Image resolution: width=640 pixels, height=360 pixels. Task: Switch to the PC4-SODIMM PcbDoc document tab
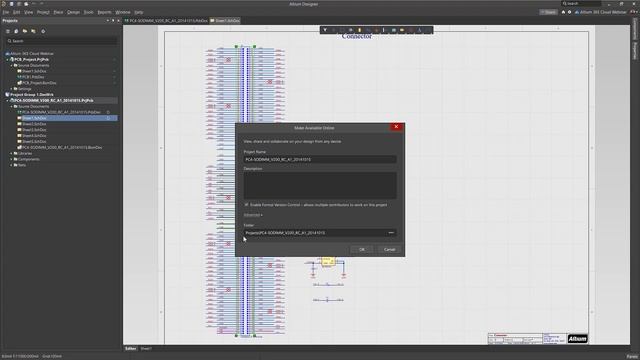(166, 20)
